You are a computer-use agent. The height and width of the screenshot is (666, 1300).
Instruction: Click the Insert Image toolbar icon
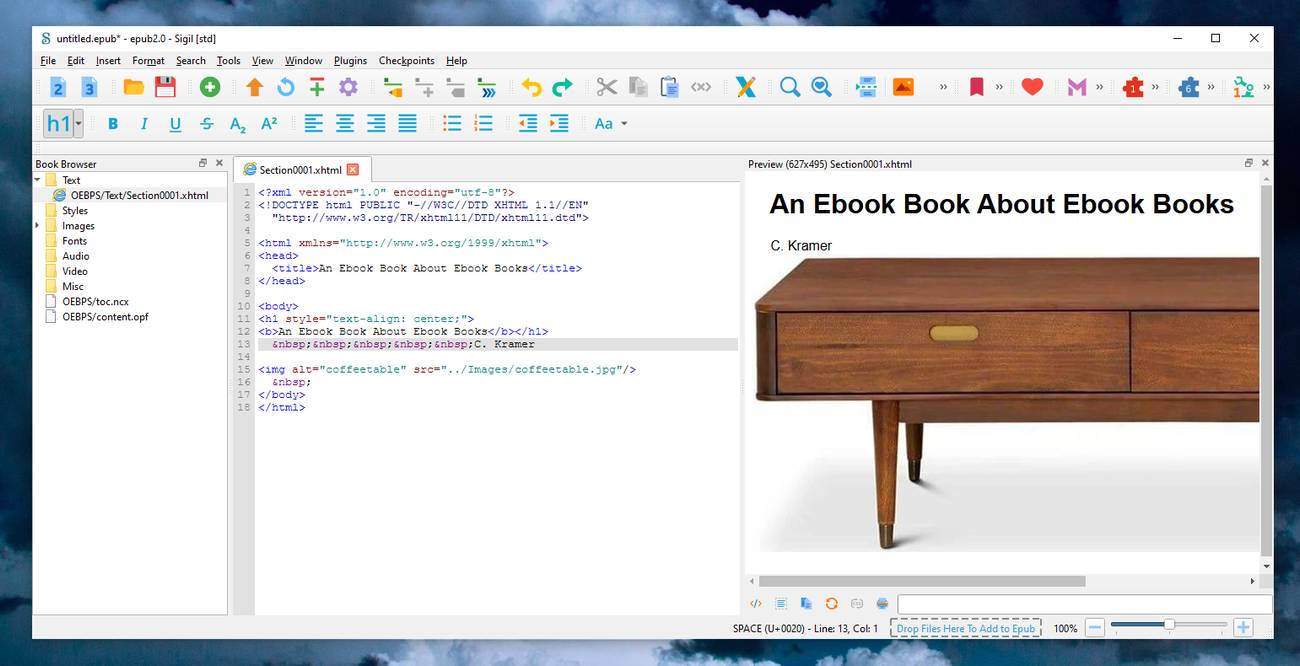[x=903, y=87]
